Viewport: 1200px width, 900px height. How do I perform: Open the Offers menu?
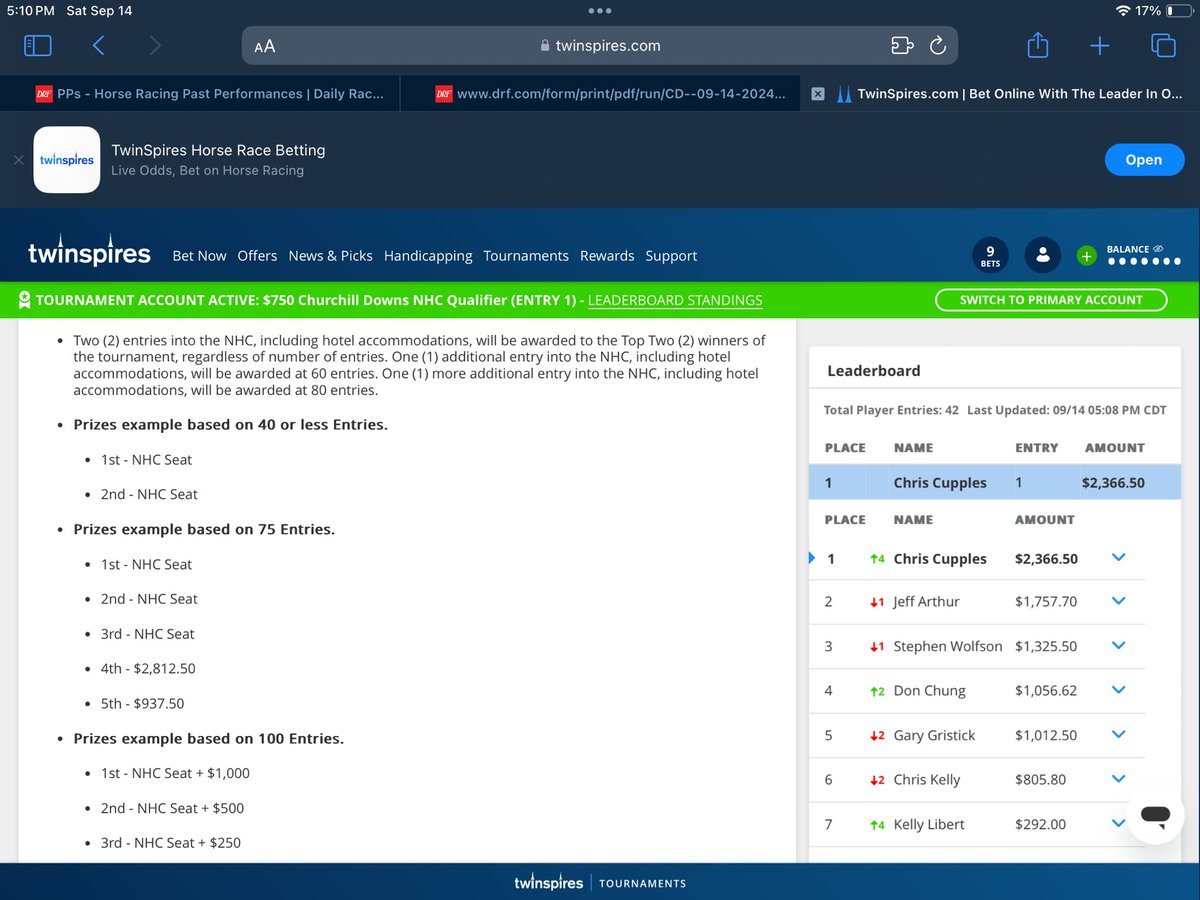pyautogui.click(x=257, y=256)
